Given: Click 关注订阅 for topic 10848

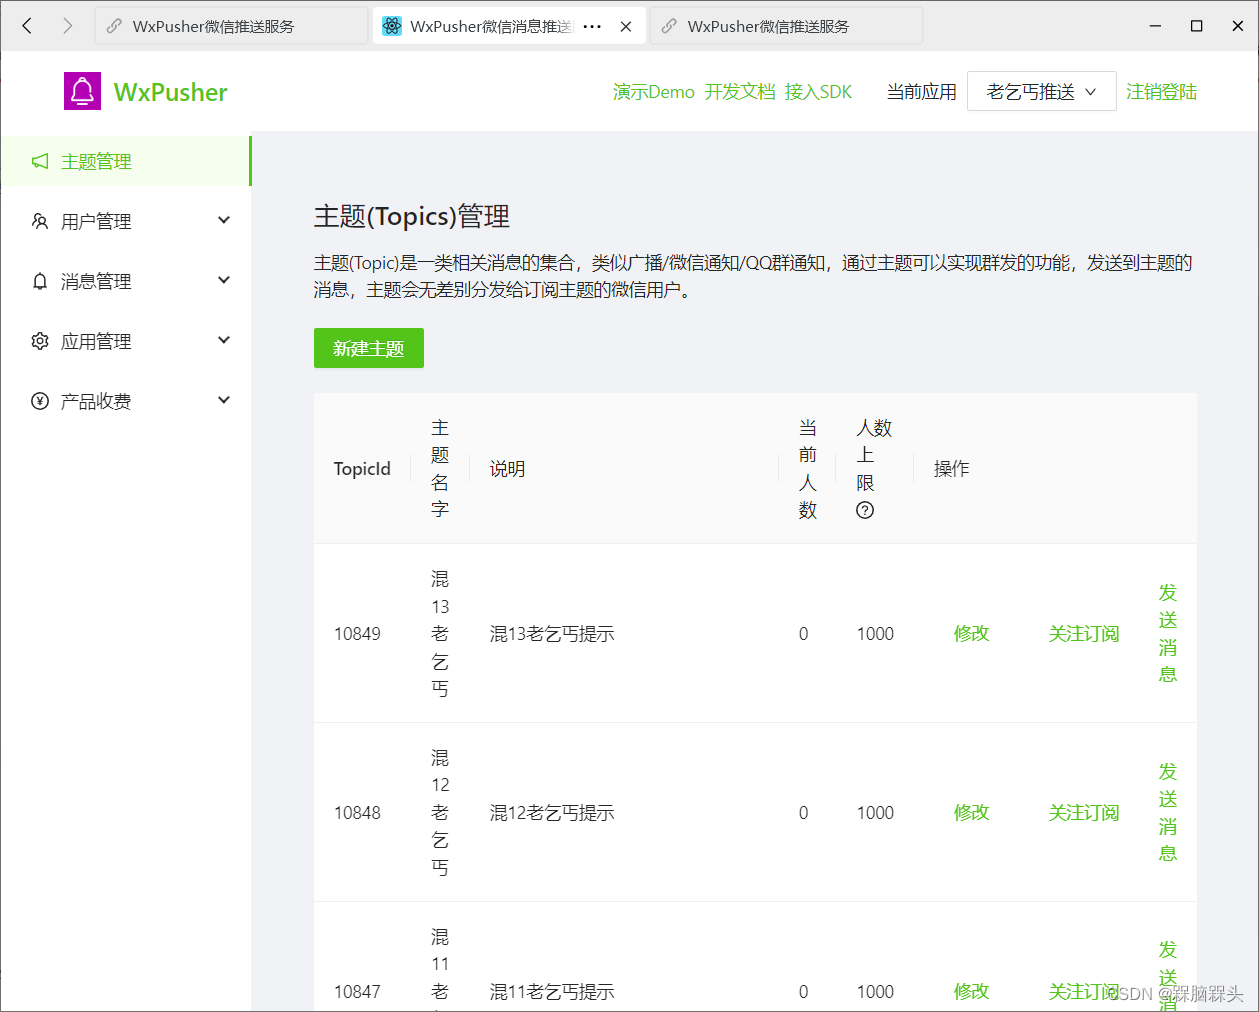Looking at the screenshot, I should (x=1084, y=812).
